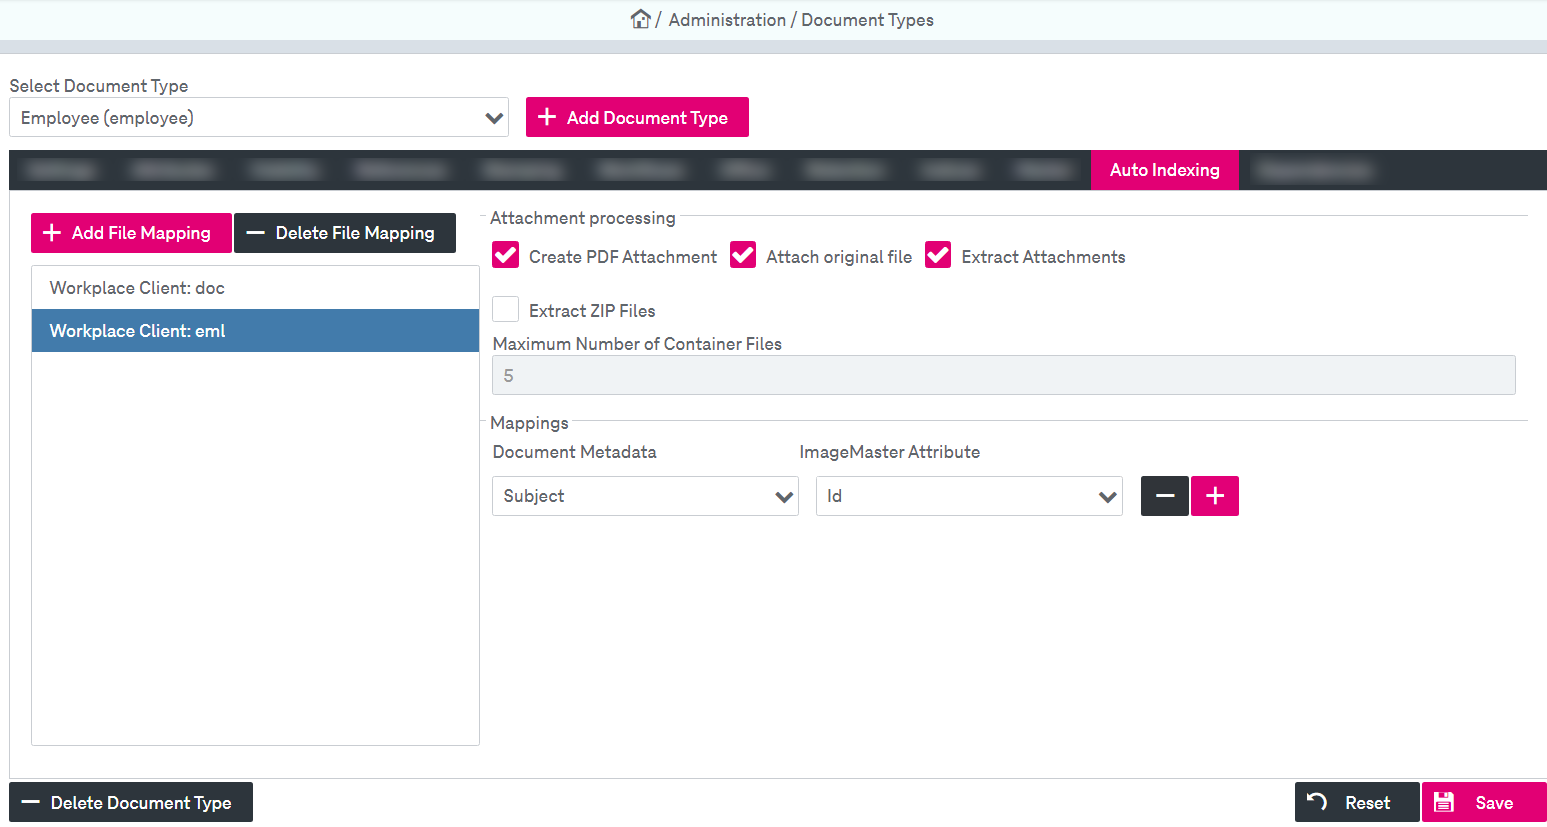The height and width of the screenshot is (827, 1547).
Task: Click the plus button to add mapping row
Action: point(1214,496)
